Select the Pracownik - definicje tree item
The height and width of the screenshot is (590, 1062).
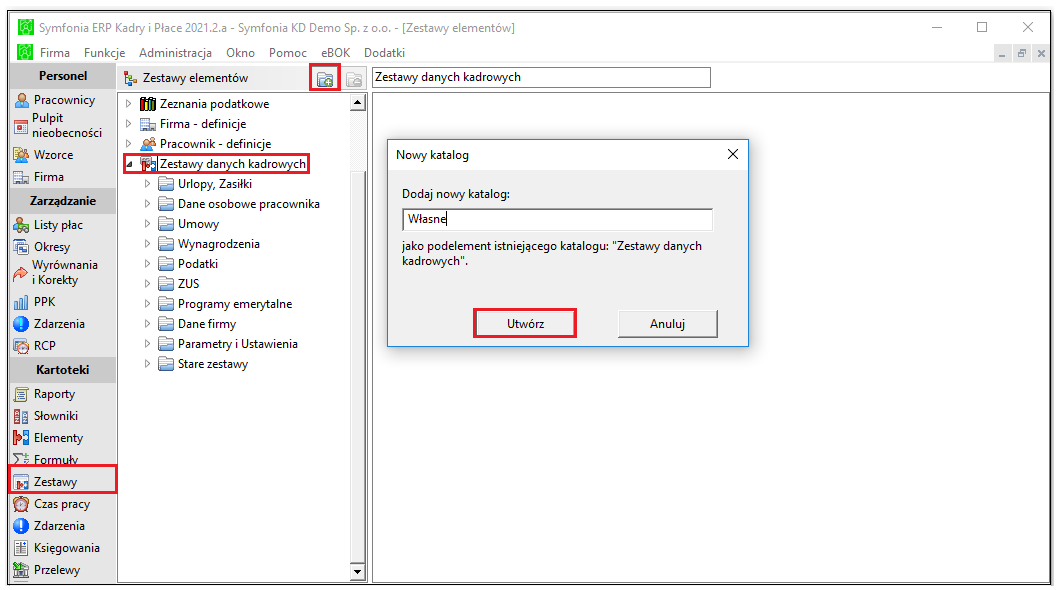(215, 144)
